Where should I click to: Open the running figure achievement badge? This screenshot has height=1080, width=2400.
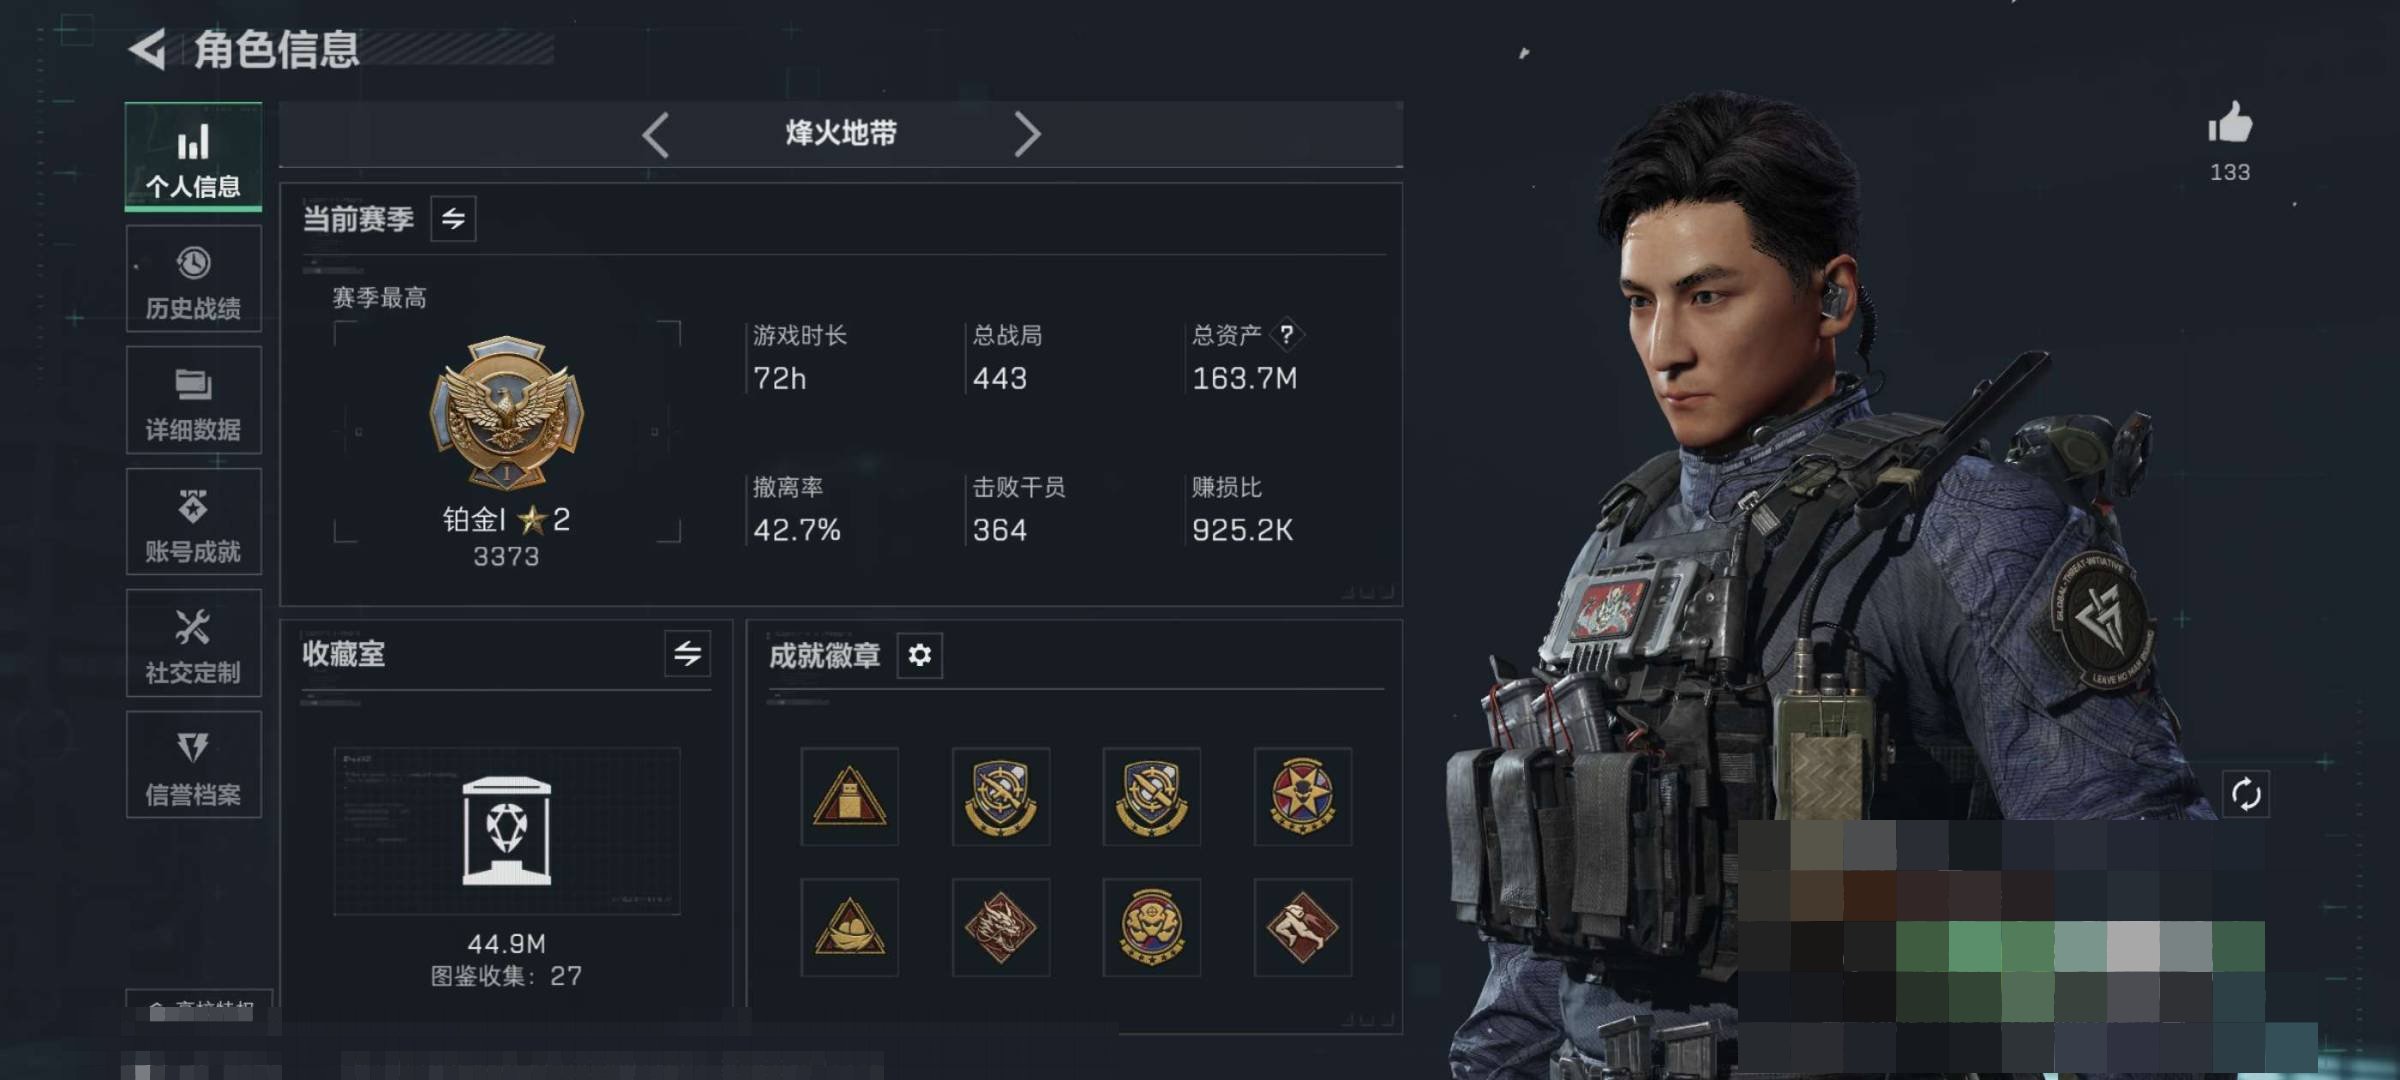tap(1302, 927)
